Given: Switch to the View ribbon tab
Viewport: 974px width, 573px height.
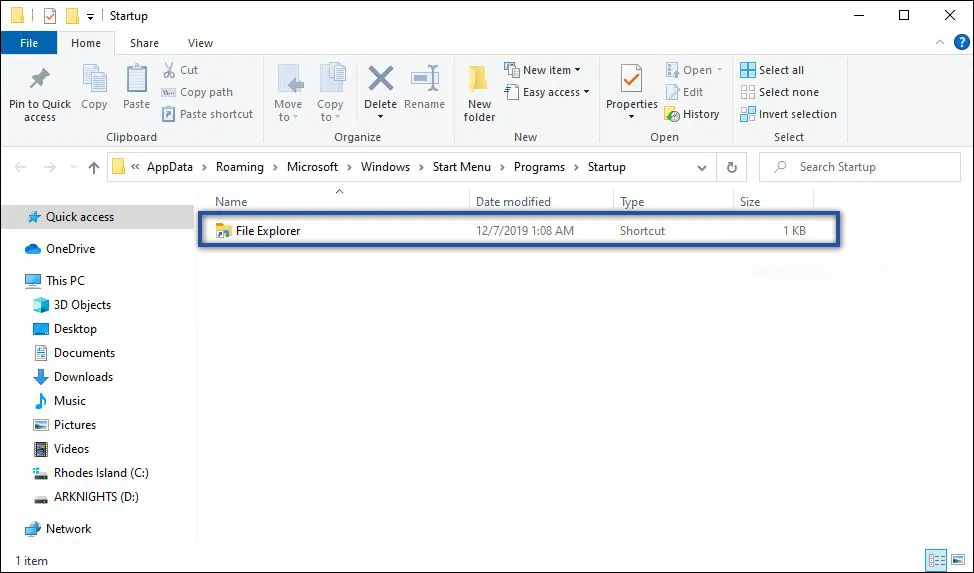Looking at the screenshot, I should (x=200, y=43).
